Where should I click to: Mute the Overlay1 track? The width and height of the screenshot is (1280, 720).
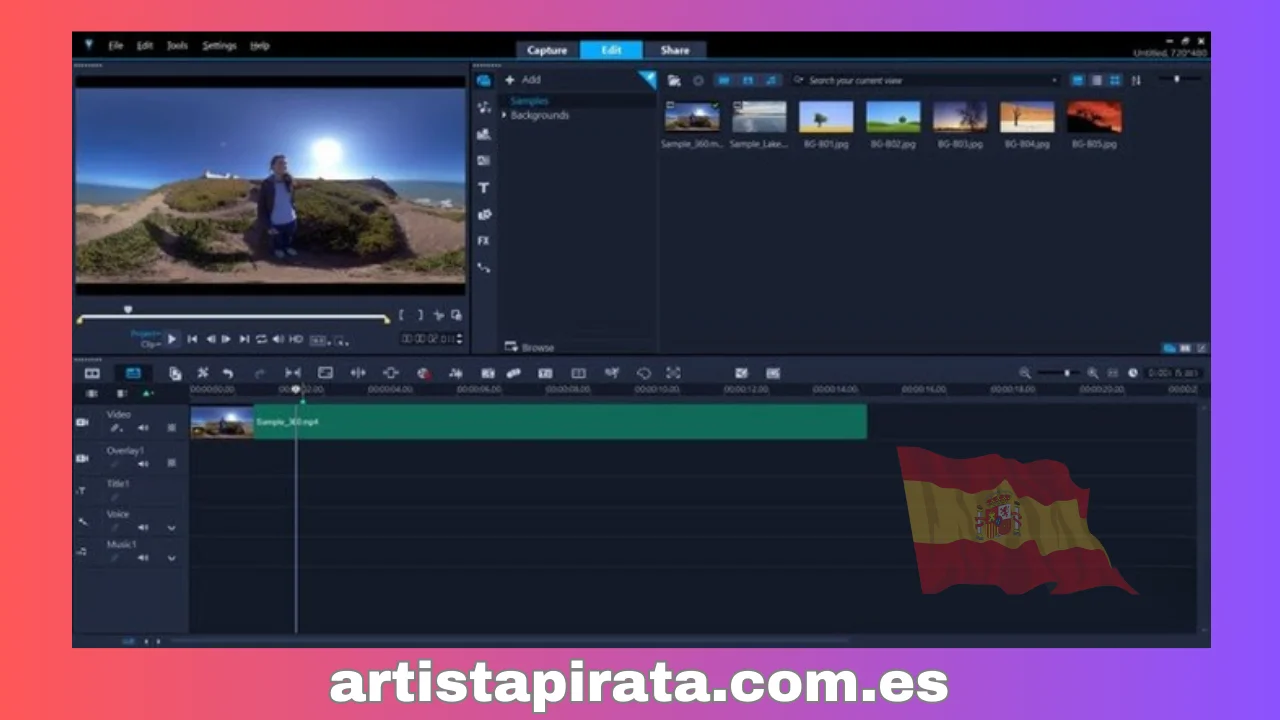click(142, 464)
